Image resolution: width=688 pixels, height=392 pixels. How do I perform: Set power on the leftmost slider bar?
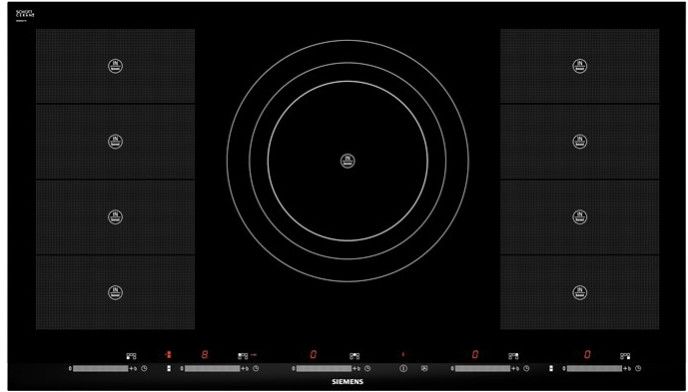100,369
